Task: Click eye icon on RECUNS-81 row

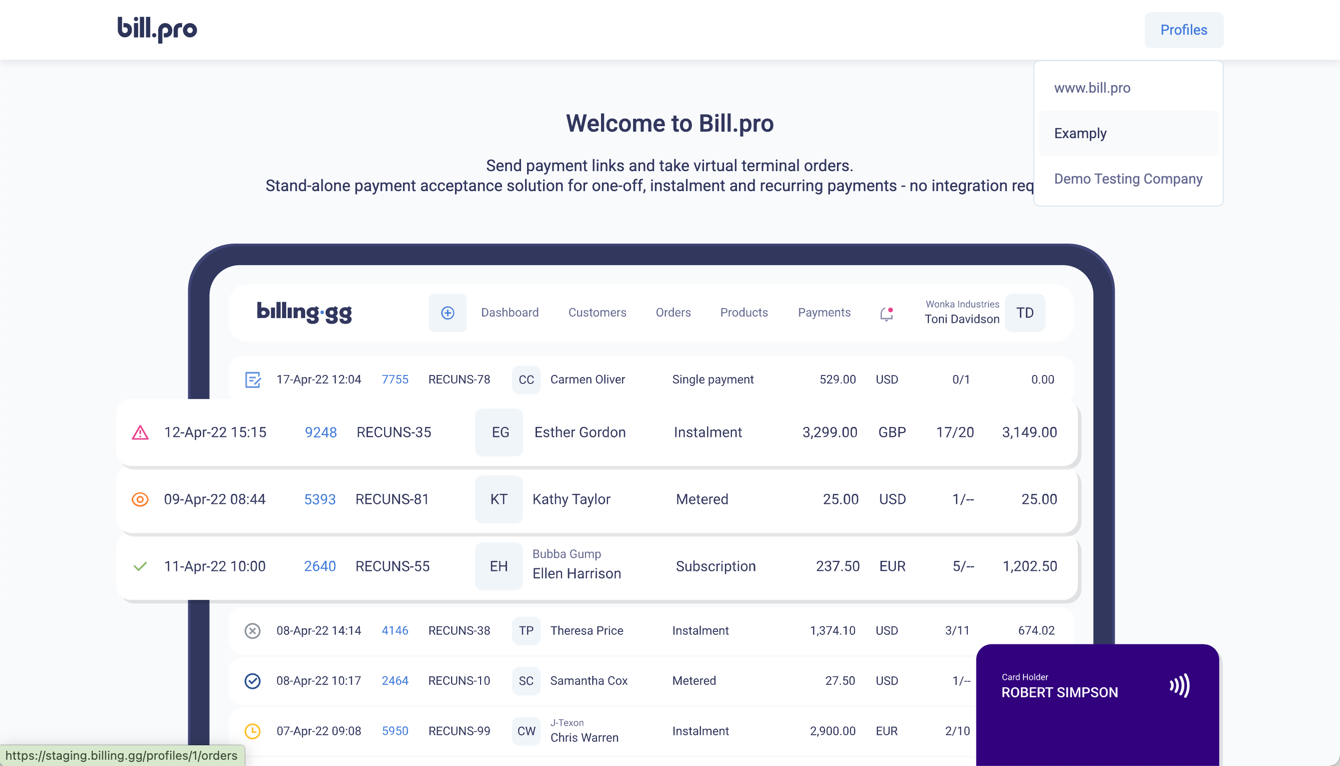Action: (140, 499)
